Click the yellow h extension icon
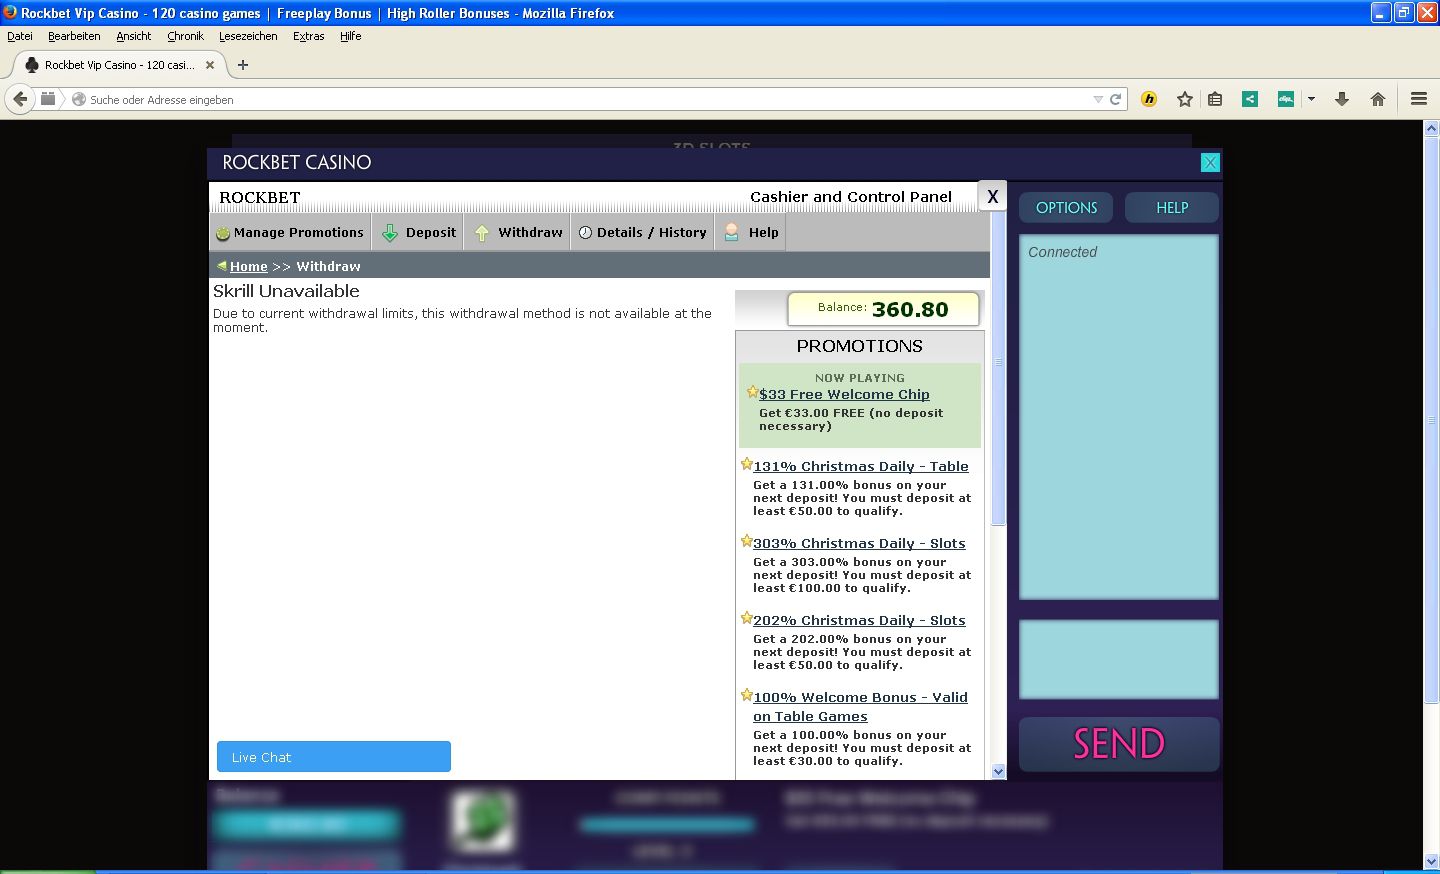1440x874 pixels. click(1149, 99)
